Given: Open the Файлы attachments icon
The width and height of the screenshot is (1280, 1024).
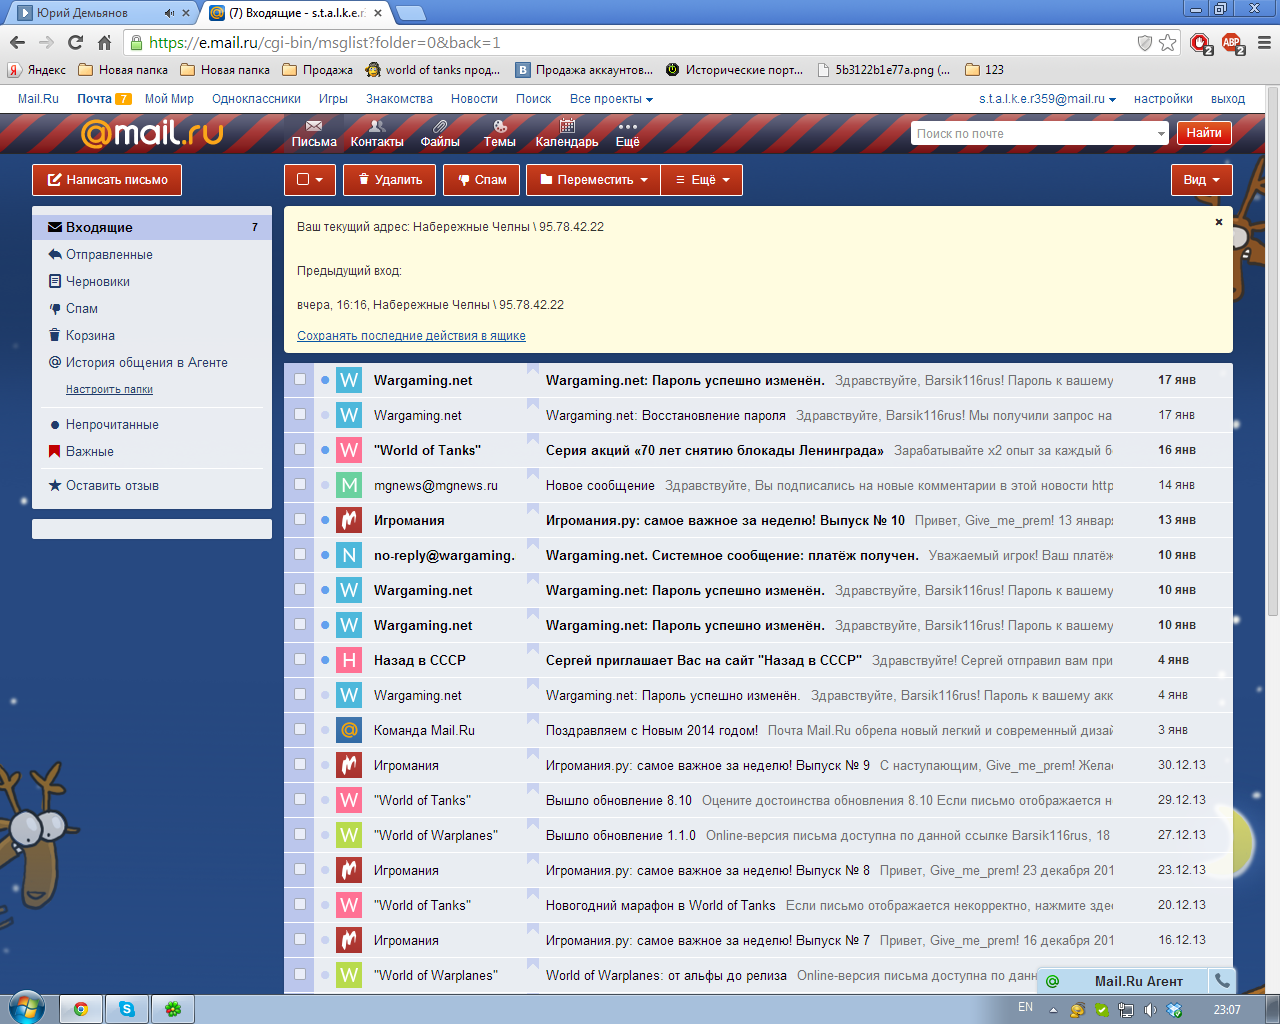Looking at the screenshot, I should (440, 126).
